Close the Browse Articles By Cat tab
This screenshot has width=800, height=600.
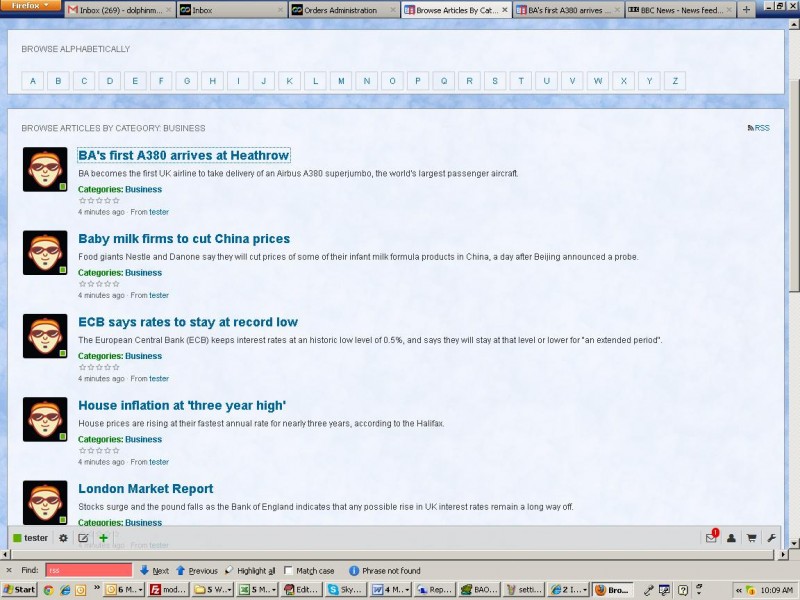click(x=505, y=10)
